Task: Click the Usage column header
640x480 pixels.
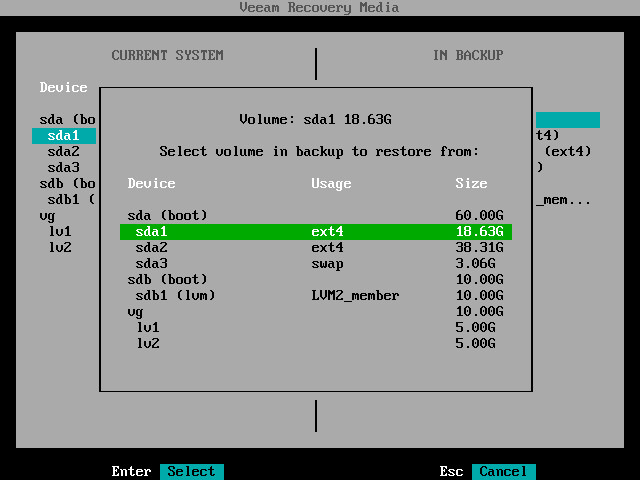Action: coord(331,184)
